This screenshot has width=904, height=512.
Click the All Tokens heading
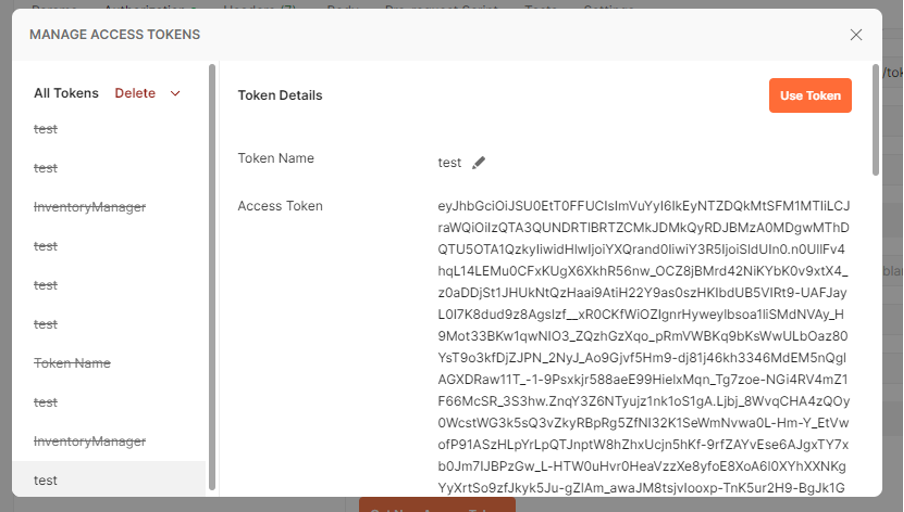coord(66,93)
